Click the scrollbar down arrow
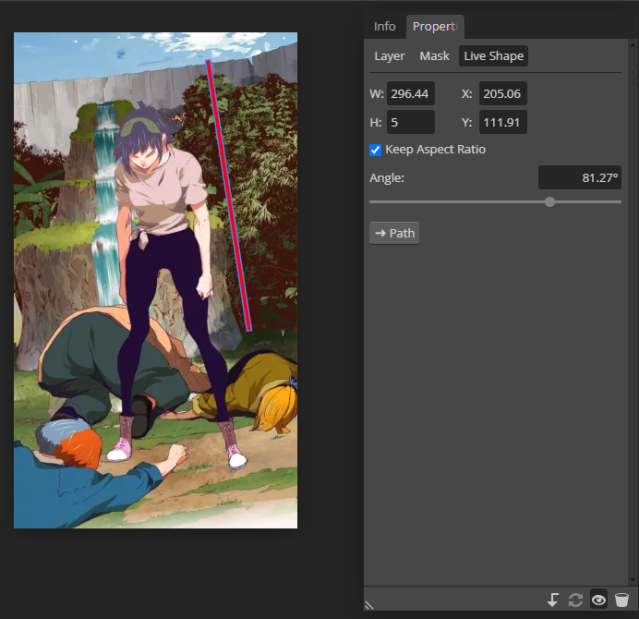Screen dimensions: 639x619 pyautogui.click(x=633, y=579)
